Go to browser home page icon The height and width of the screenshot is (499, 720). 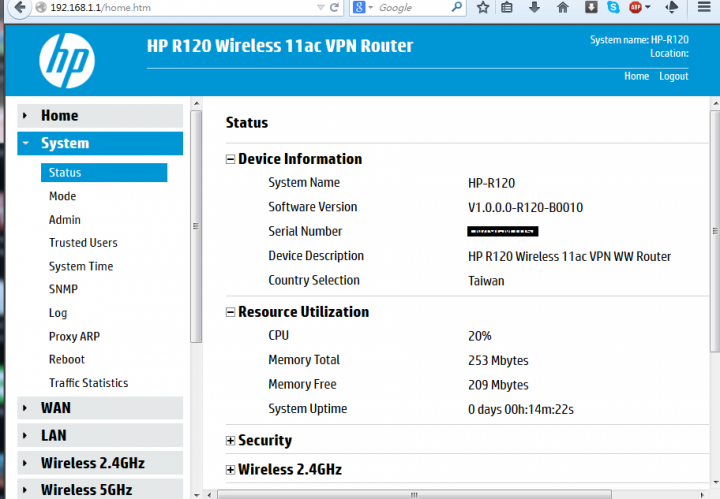(x=562, y=7)
